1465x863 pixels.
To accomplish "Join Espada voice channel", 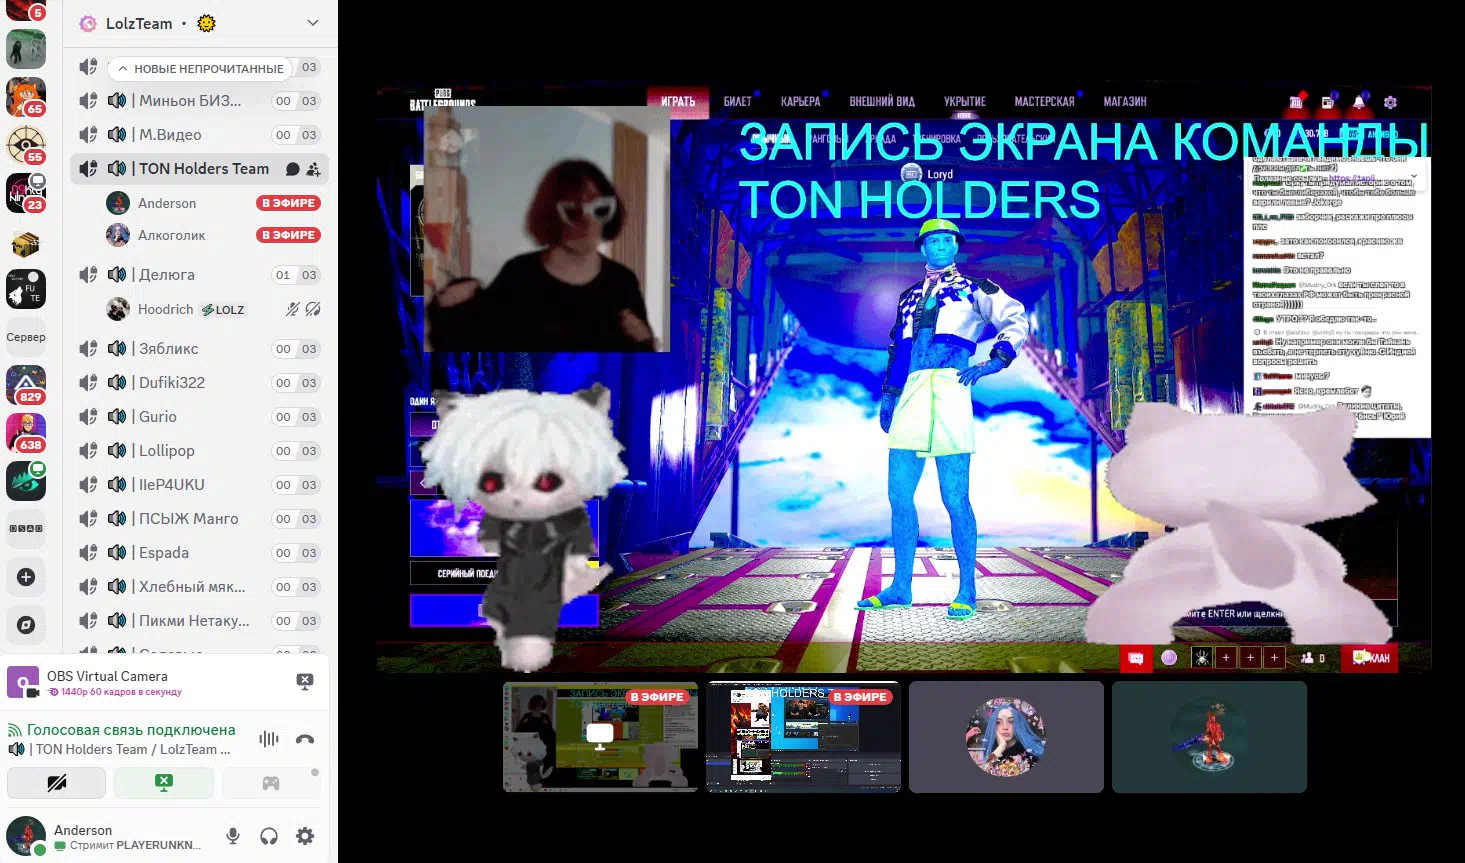I will click(x=199, y=553).
